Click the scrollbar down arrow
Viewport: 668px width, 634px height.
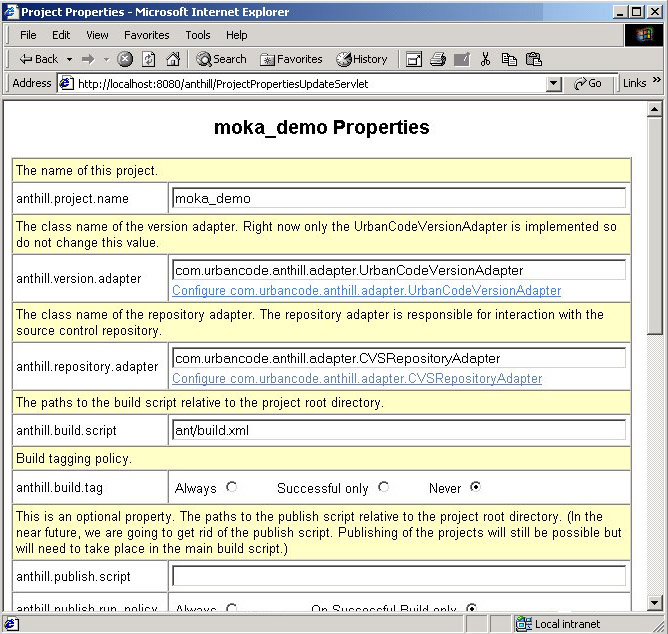click(x=655, y=603)
